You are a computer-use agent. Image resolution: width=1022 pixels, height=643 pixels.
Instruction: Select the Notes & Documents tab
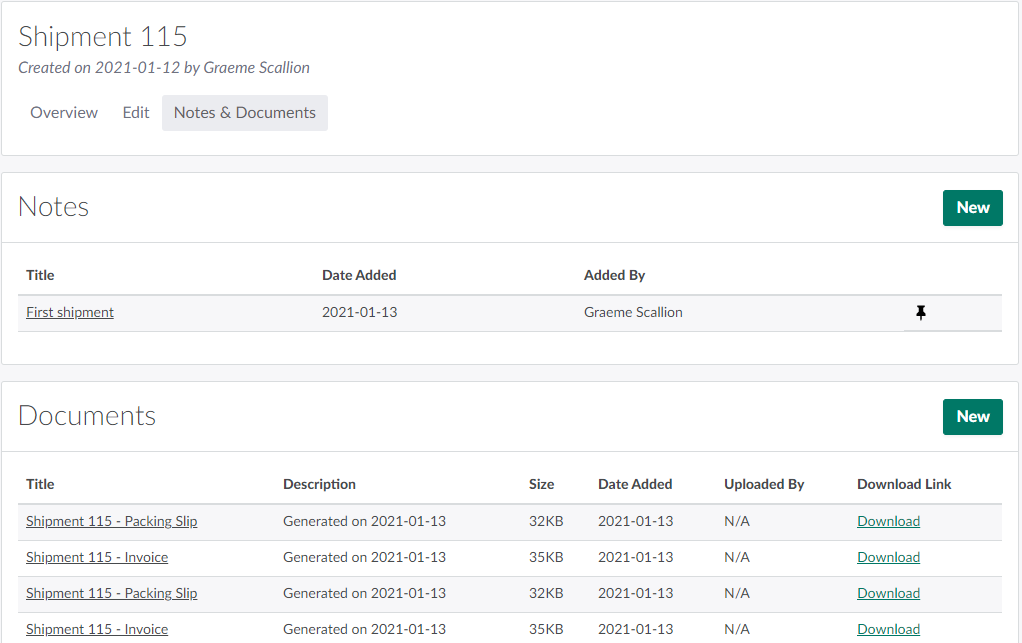click(x=245, y=113)
